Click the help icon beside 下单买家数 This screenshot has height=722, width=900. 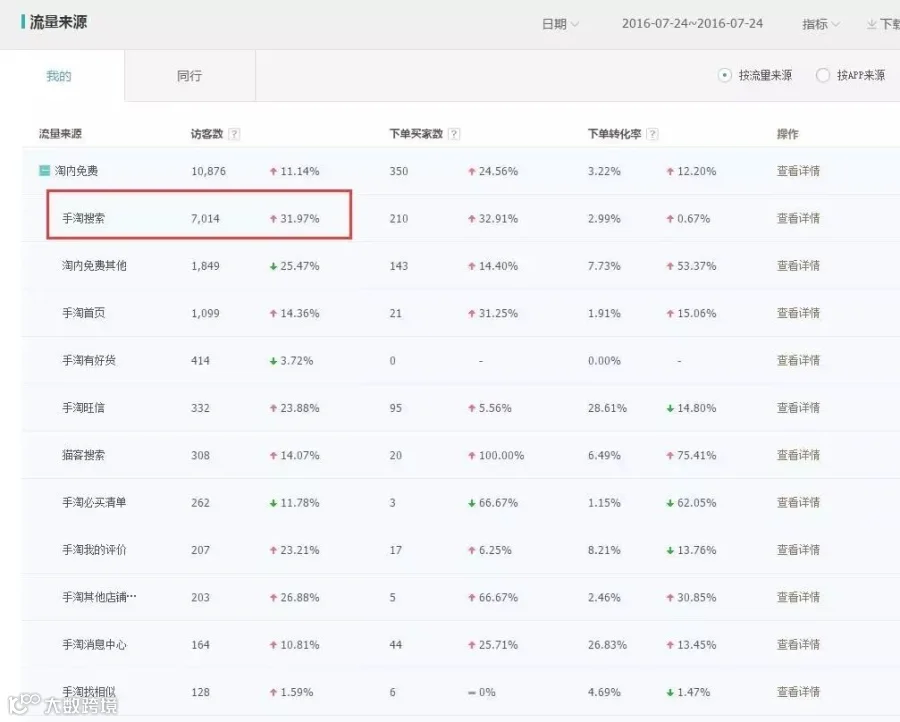pyautogui.click(x=454, y=134)
